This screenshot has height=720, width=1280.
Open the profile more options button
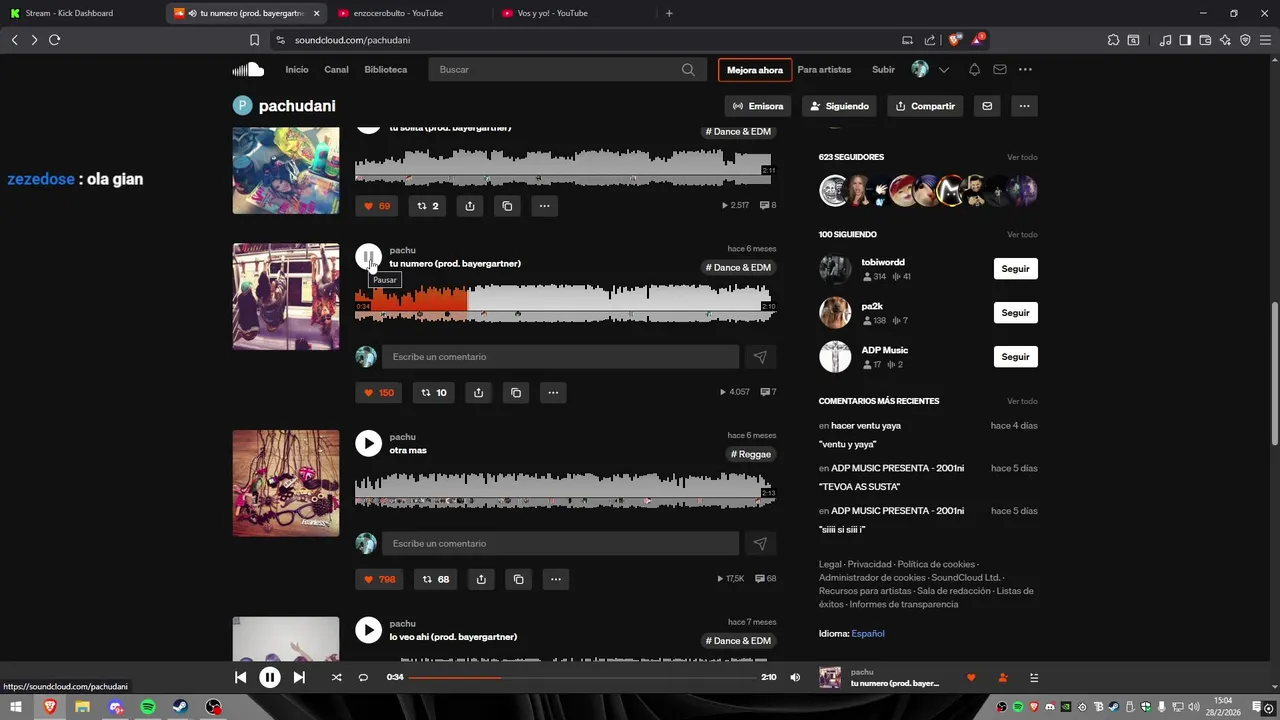1024,106
